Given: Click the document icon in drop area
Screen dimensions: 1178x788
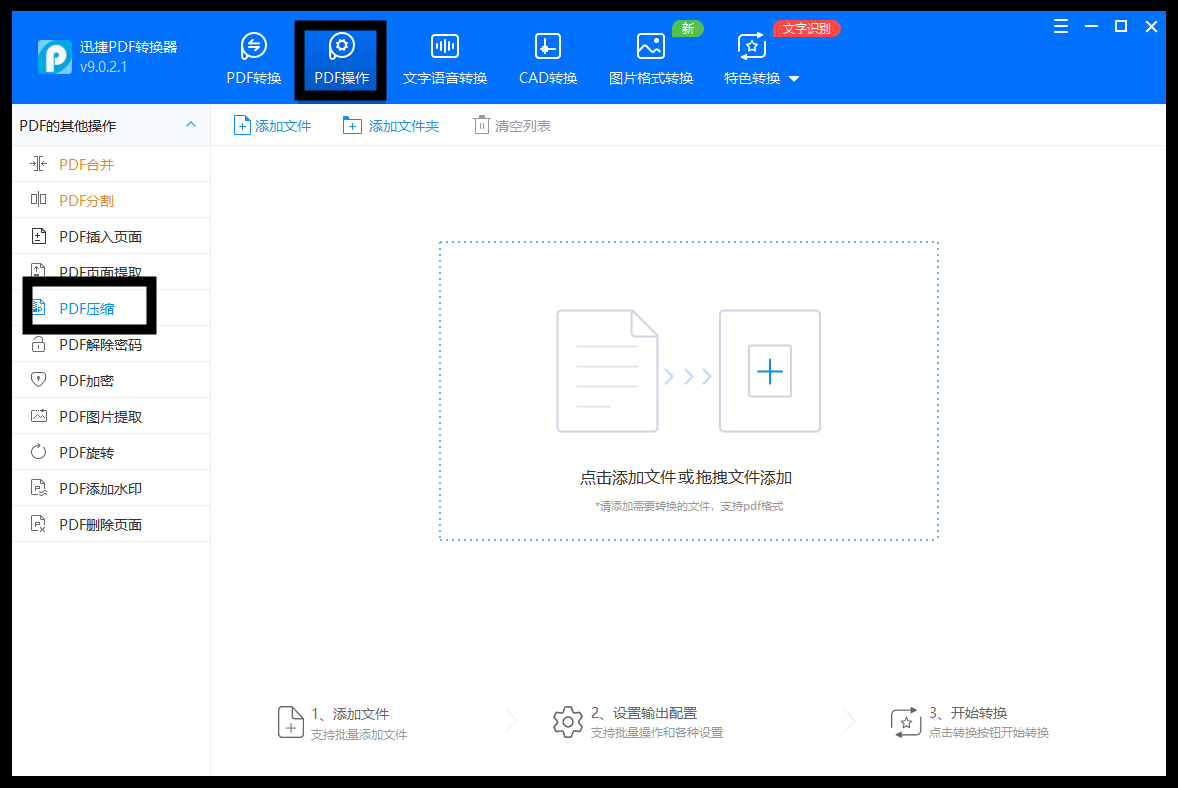Looking at the screenshot, I should (607, 371).
